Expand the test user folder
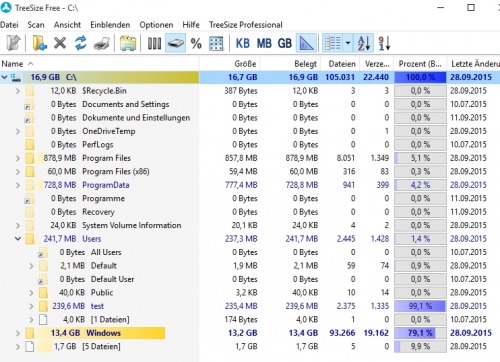 click(31, 306)
